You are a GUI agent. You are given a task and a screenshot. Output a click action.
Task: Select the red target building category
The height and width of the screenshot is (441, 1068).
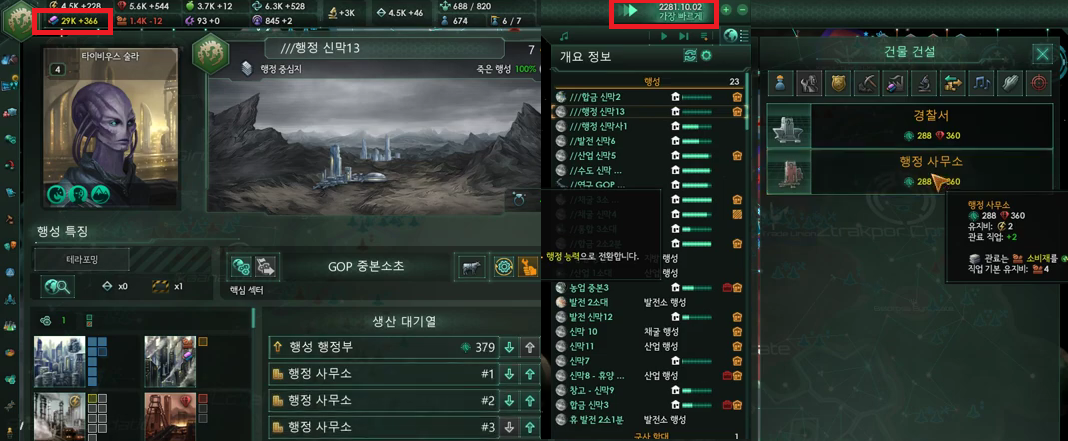click(1037, 83)
